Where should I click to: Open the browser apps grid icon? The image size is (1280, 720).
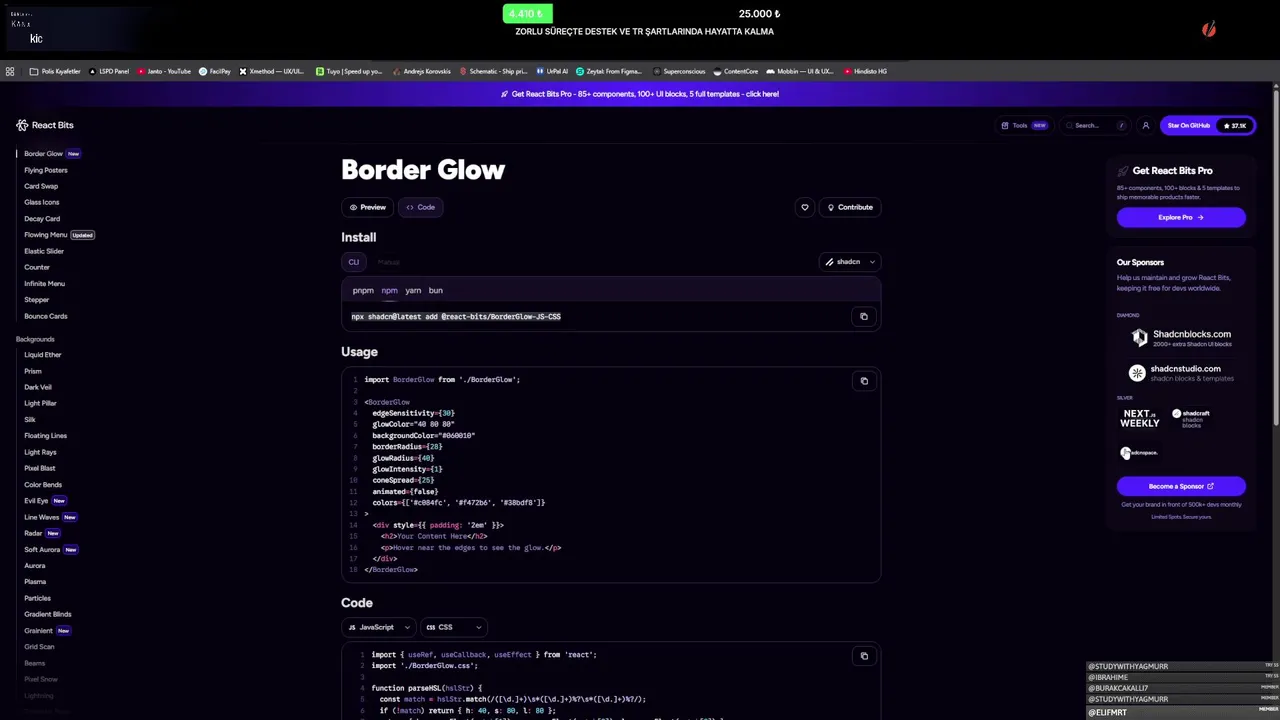click(x=10, y=71)
